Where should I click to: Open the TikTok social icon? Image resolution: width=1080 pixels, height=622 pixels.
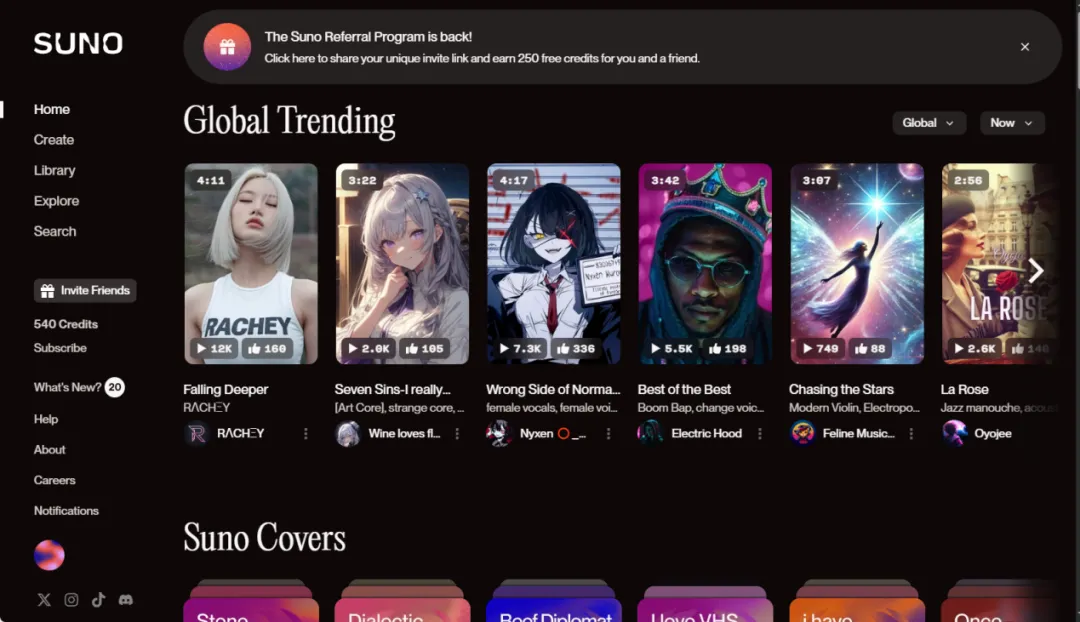coord(98,600)
